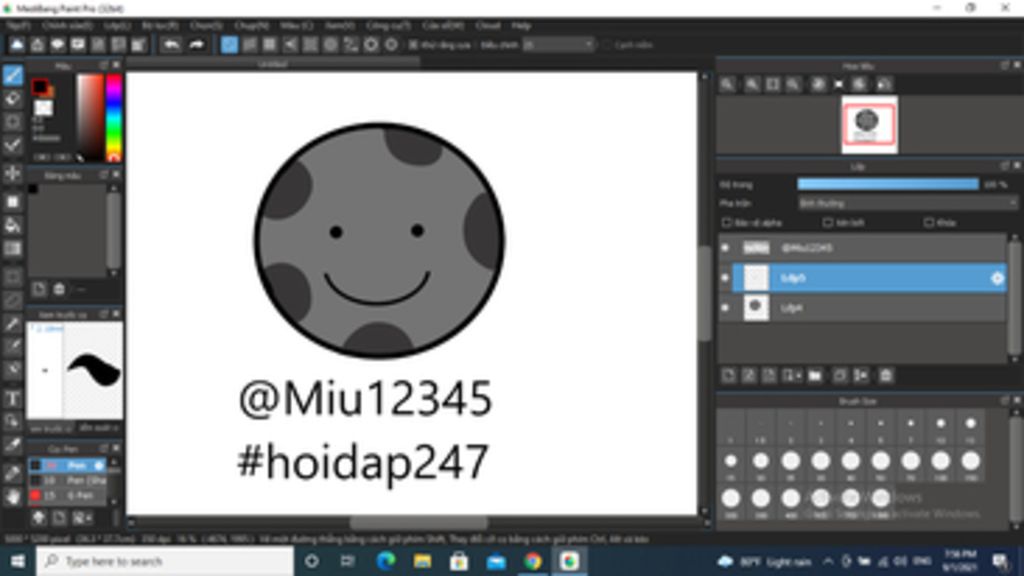Select the Text tool
Image resolution: width=1024 pixels, height=576 pixels.
tap(12, 398)
